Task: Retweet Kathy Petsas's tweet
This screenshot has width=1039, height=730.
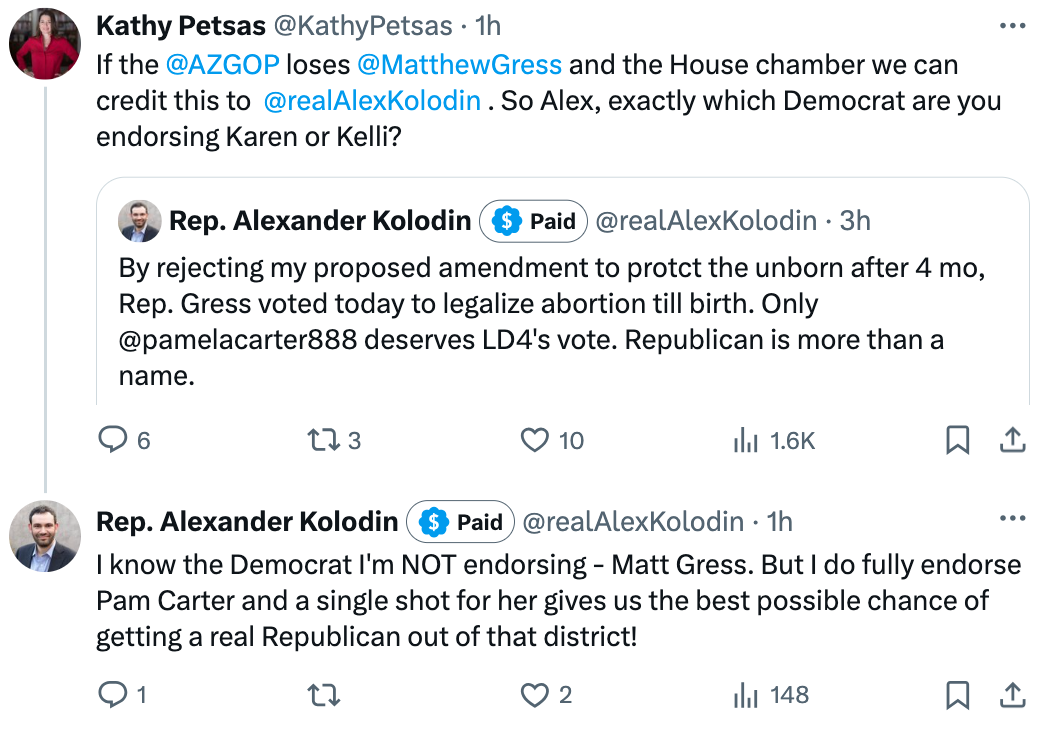Action: (x=321, y=440)
